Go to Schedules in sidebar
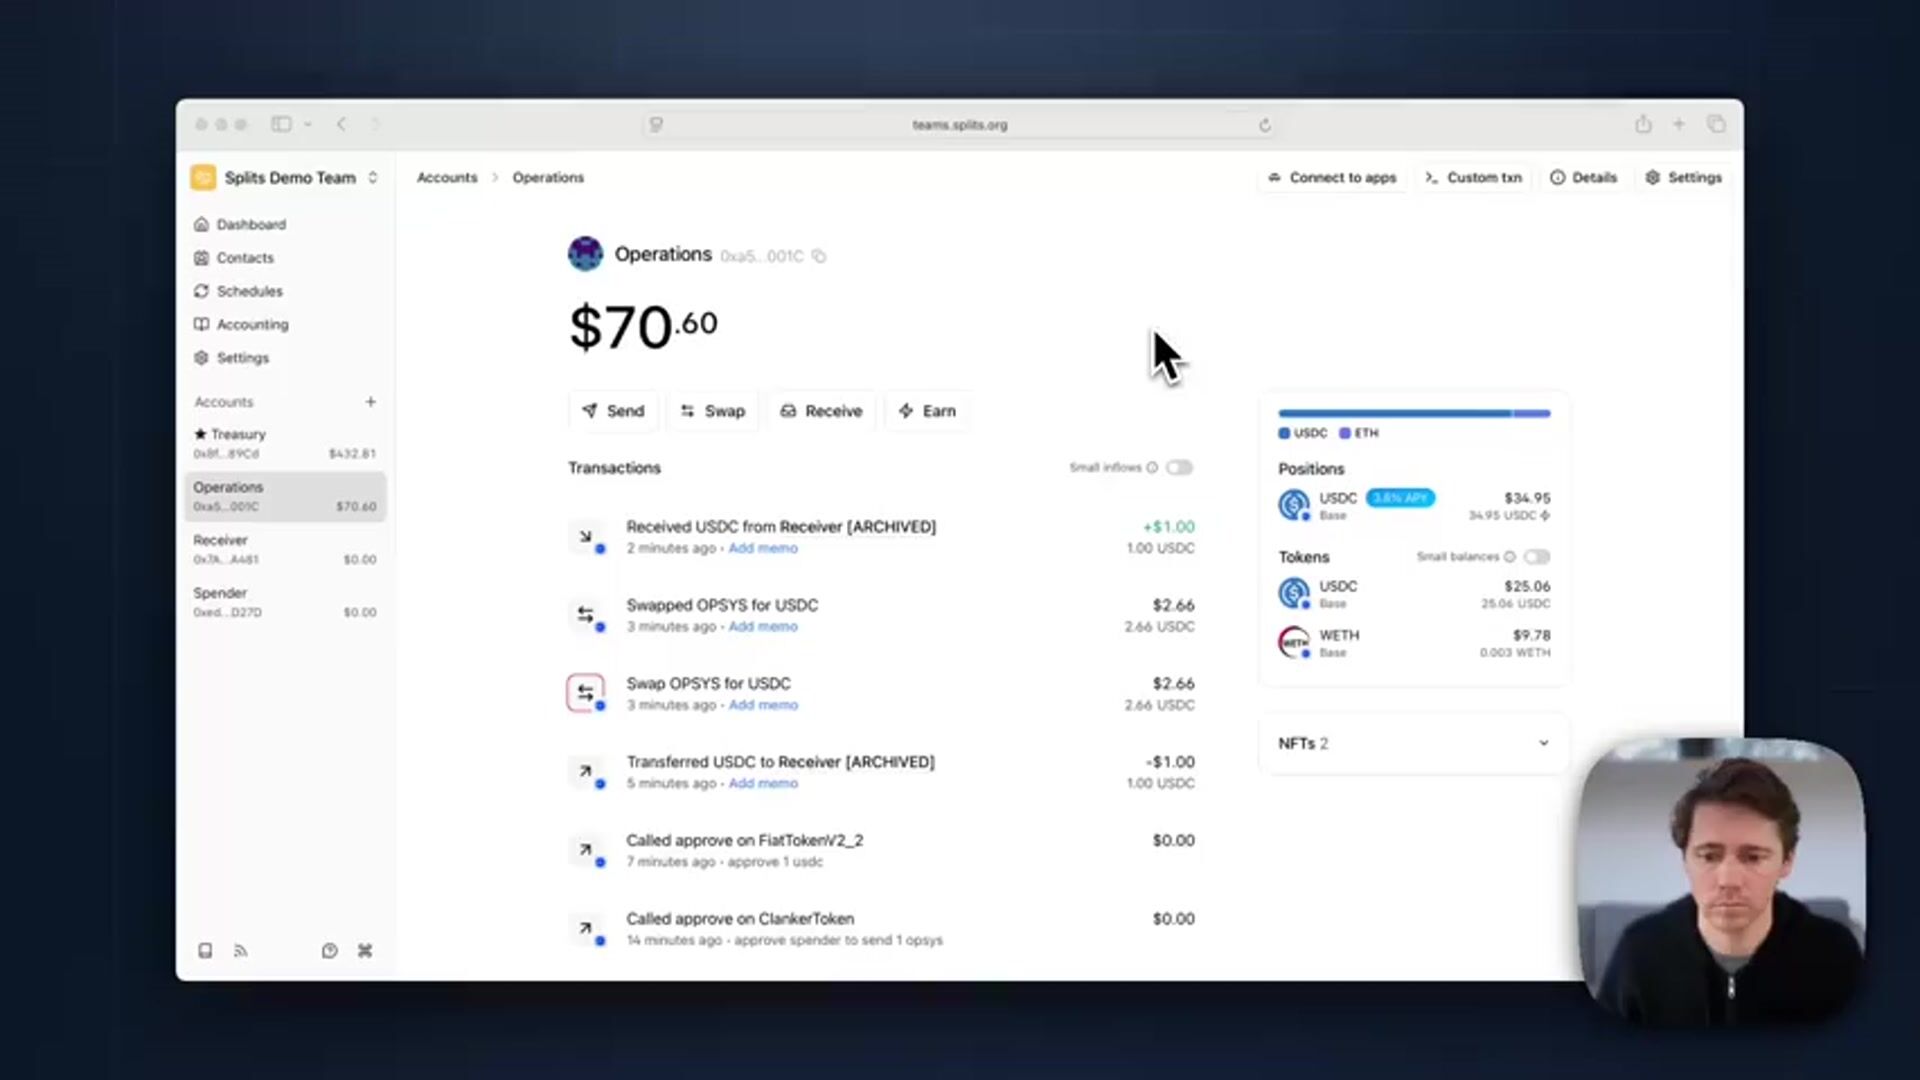Viewport: 1920px width, 1080px height. 249,291
